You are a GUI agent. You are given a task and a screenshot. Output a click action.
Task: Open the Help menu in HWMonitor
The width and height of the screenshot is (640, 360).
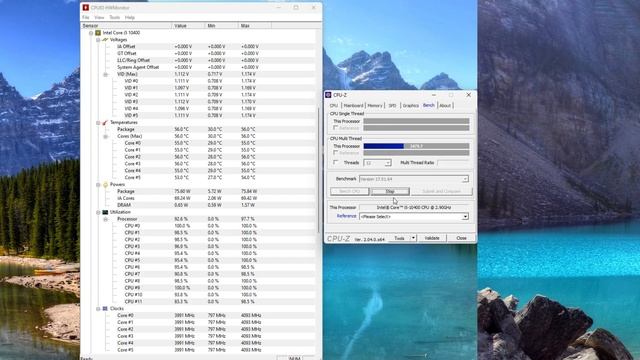(x=130, y=18)
